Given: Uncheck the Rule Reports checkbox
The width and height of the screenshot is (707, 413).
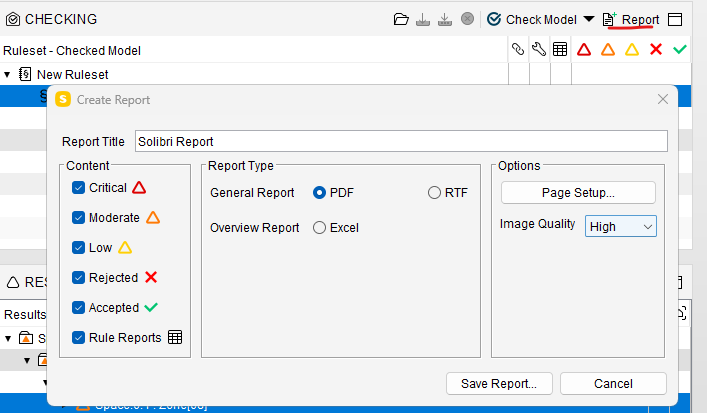Looking at the screenshot, I should 78,338.
